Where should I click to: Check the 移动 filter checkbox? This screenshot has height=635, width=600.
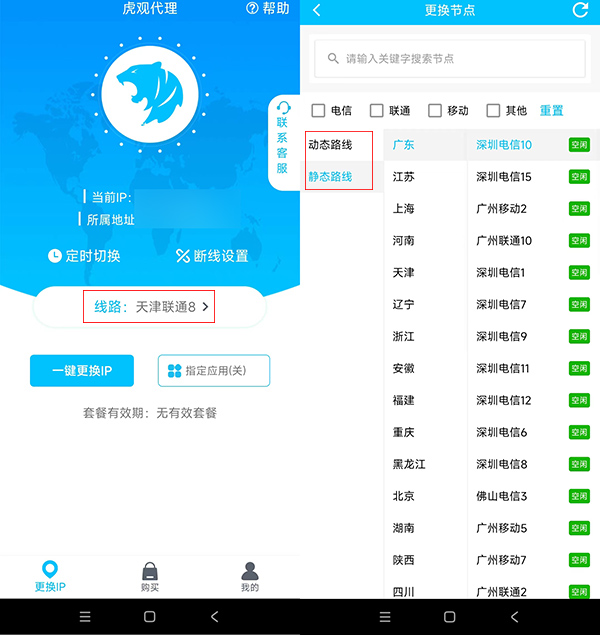pos(435,111)
